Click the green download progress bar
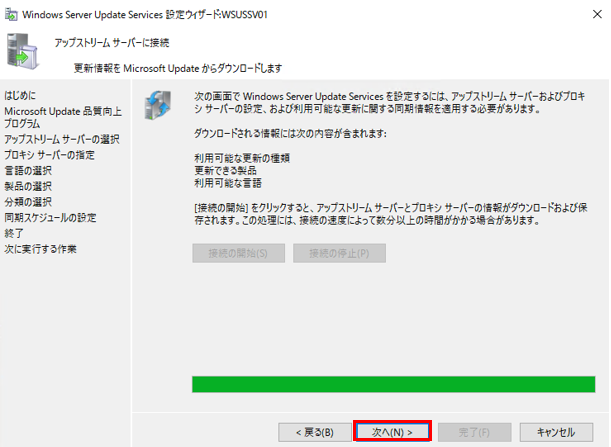 (394, 384)
